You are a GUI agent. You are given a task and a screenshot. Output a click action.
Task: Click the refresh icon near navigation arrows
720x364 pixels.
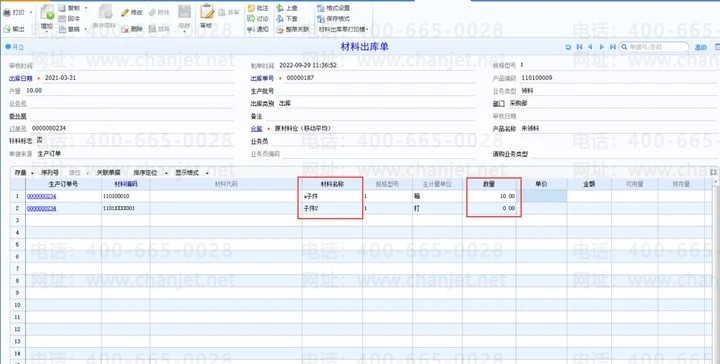coord(568,47)
